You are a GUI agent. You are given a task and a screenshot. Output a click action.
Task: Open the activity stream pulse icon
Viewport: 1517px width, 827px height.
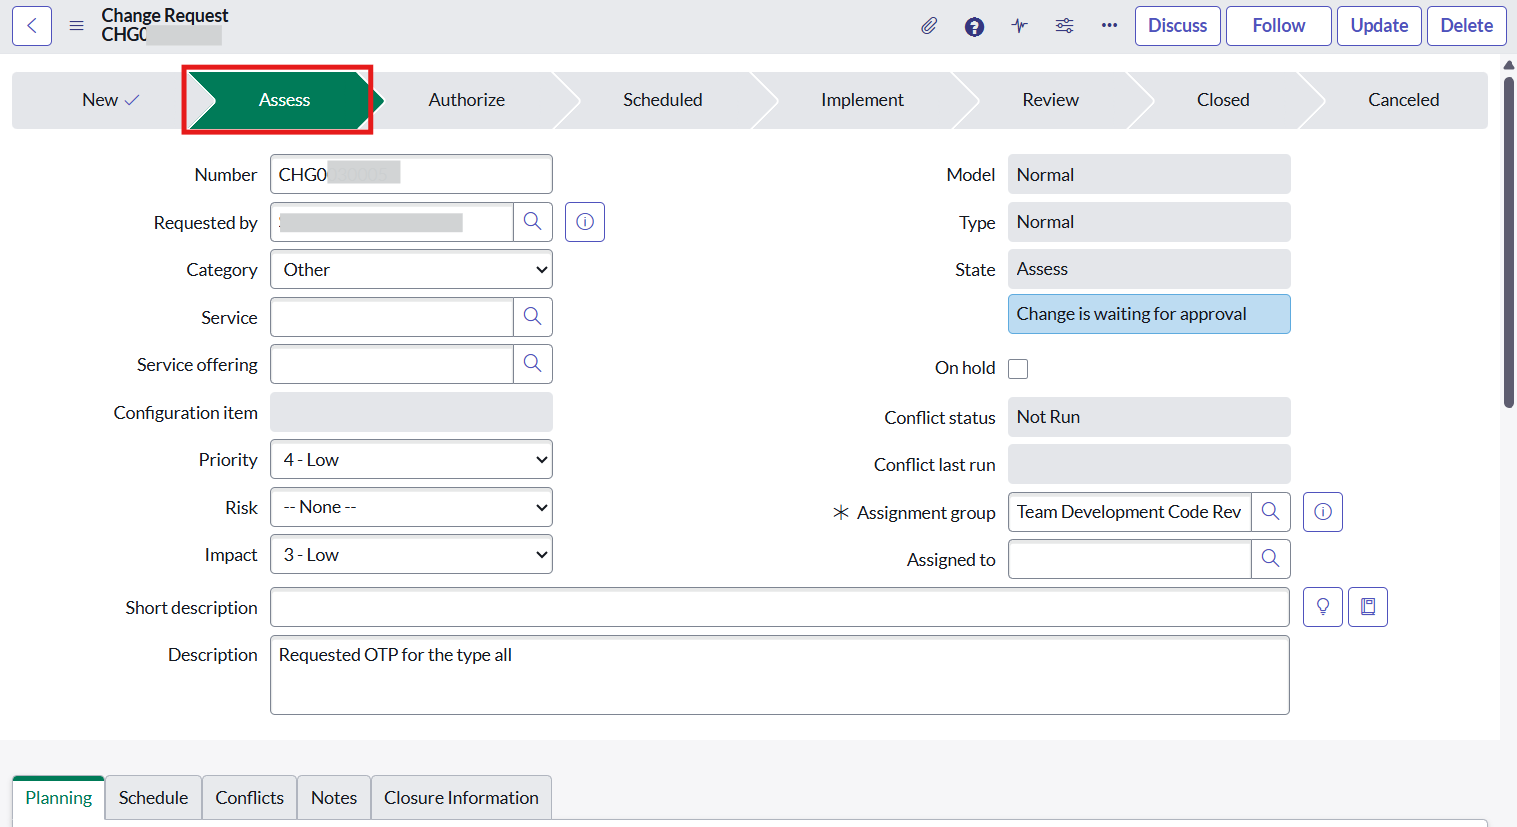pyautogui.click(x=1019, y=26)
